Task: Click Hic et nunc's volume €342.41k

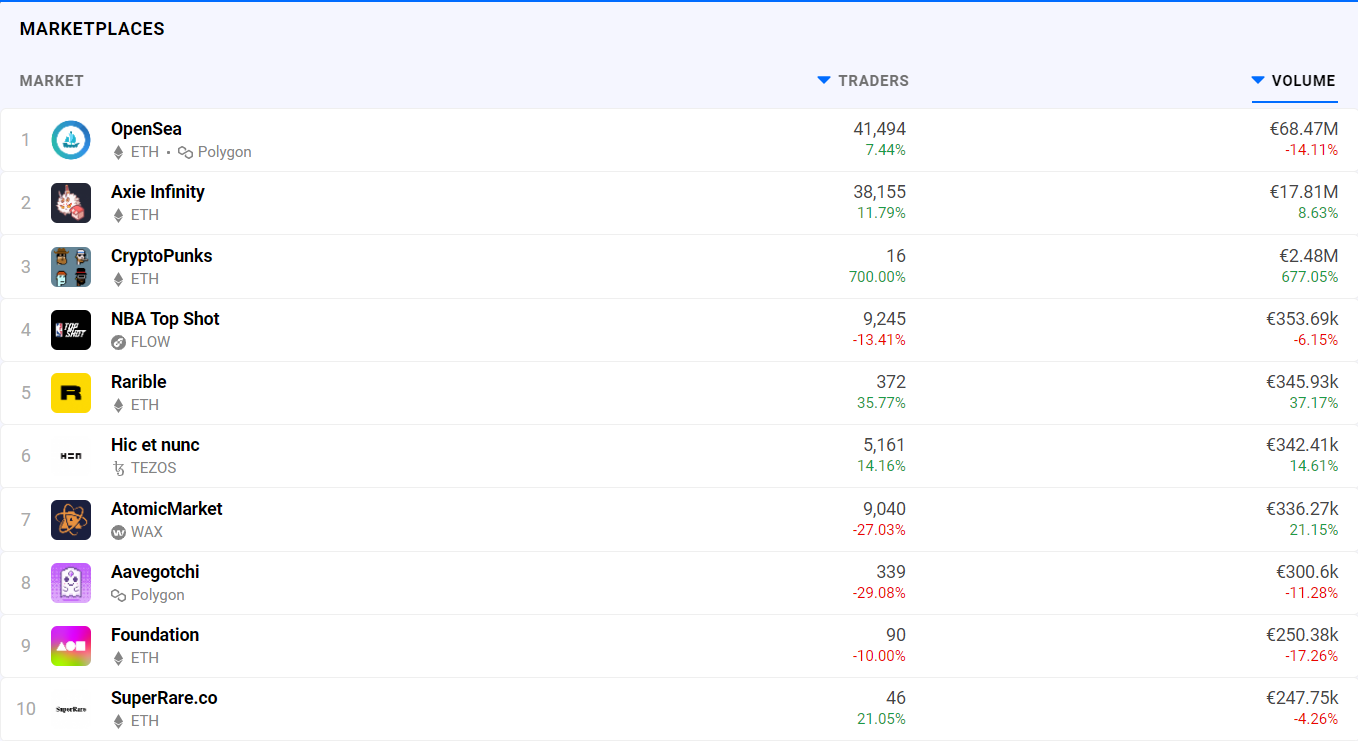Action: pyautogui.click(x=1301, y=445)
